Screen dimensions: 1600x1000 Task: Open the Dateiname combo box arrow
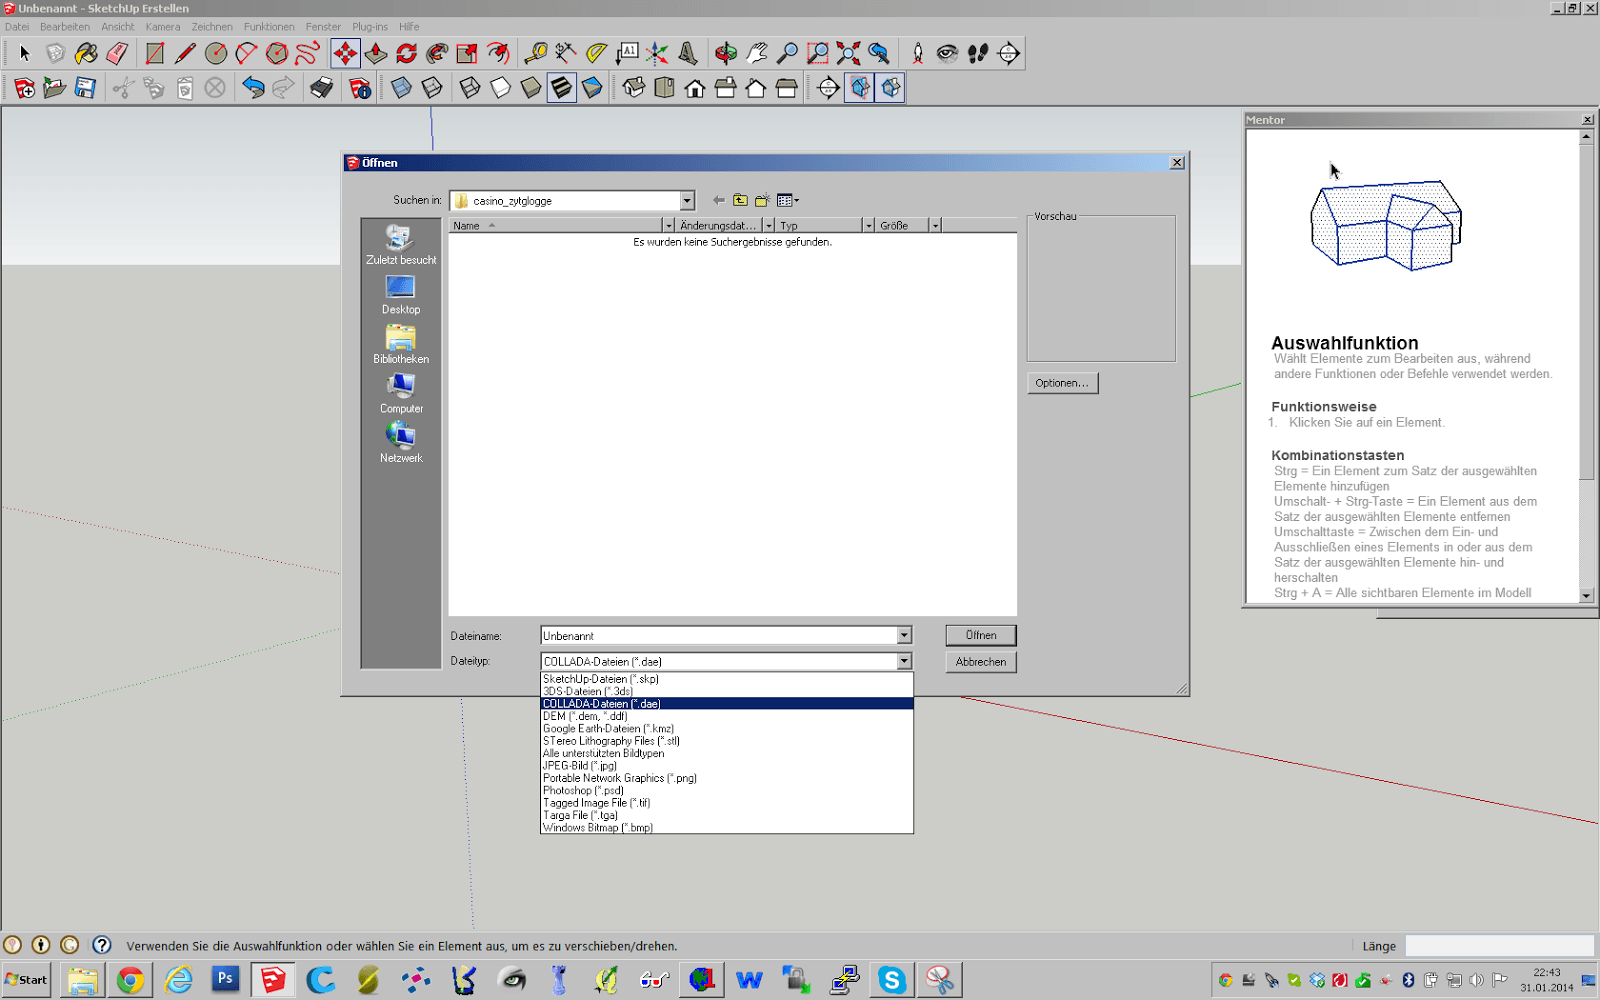click(x=904, y=636)
